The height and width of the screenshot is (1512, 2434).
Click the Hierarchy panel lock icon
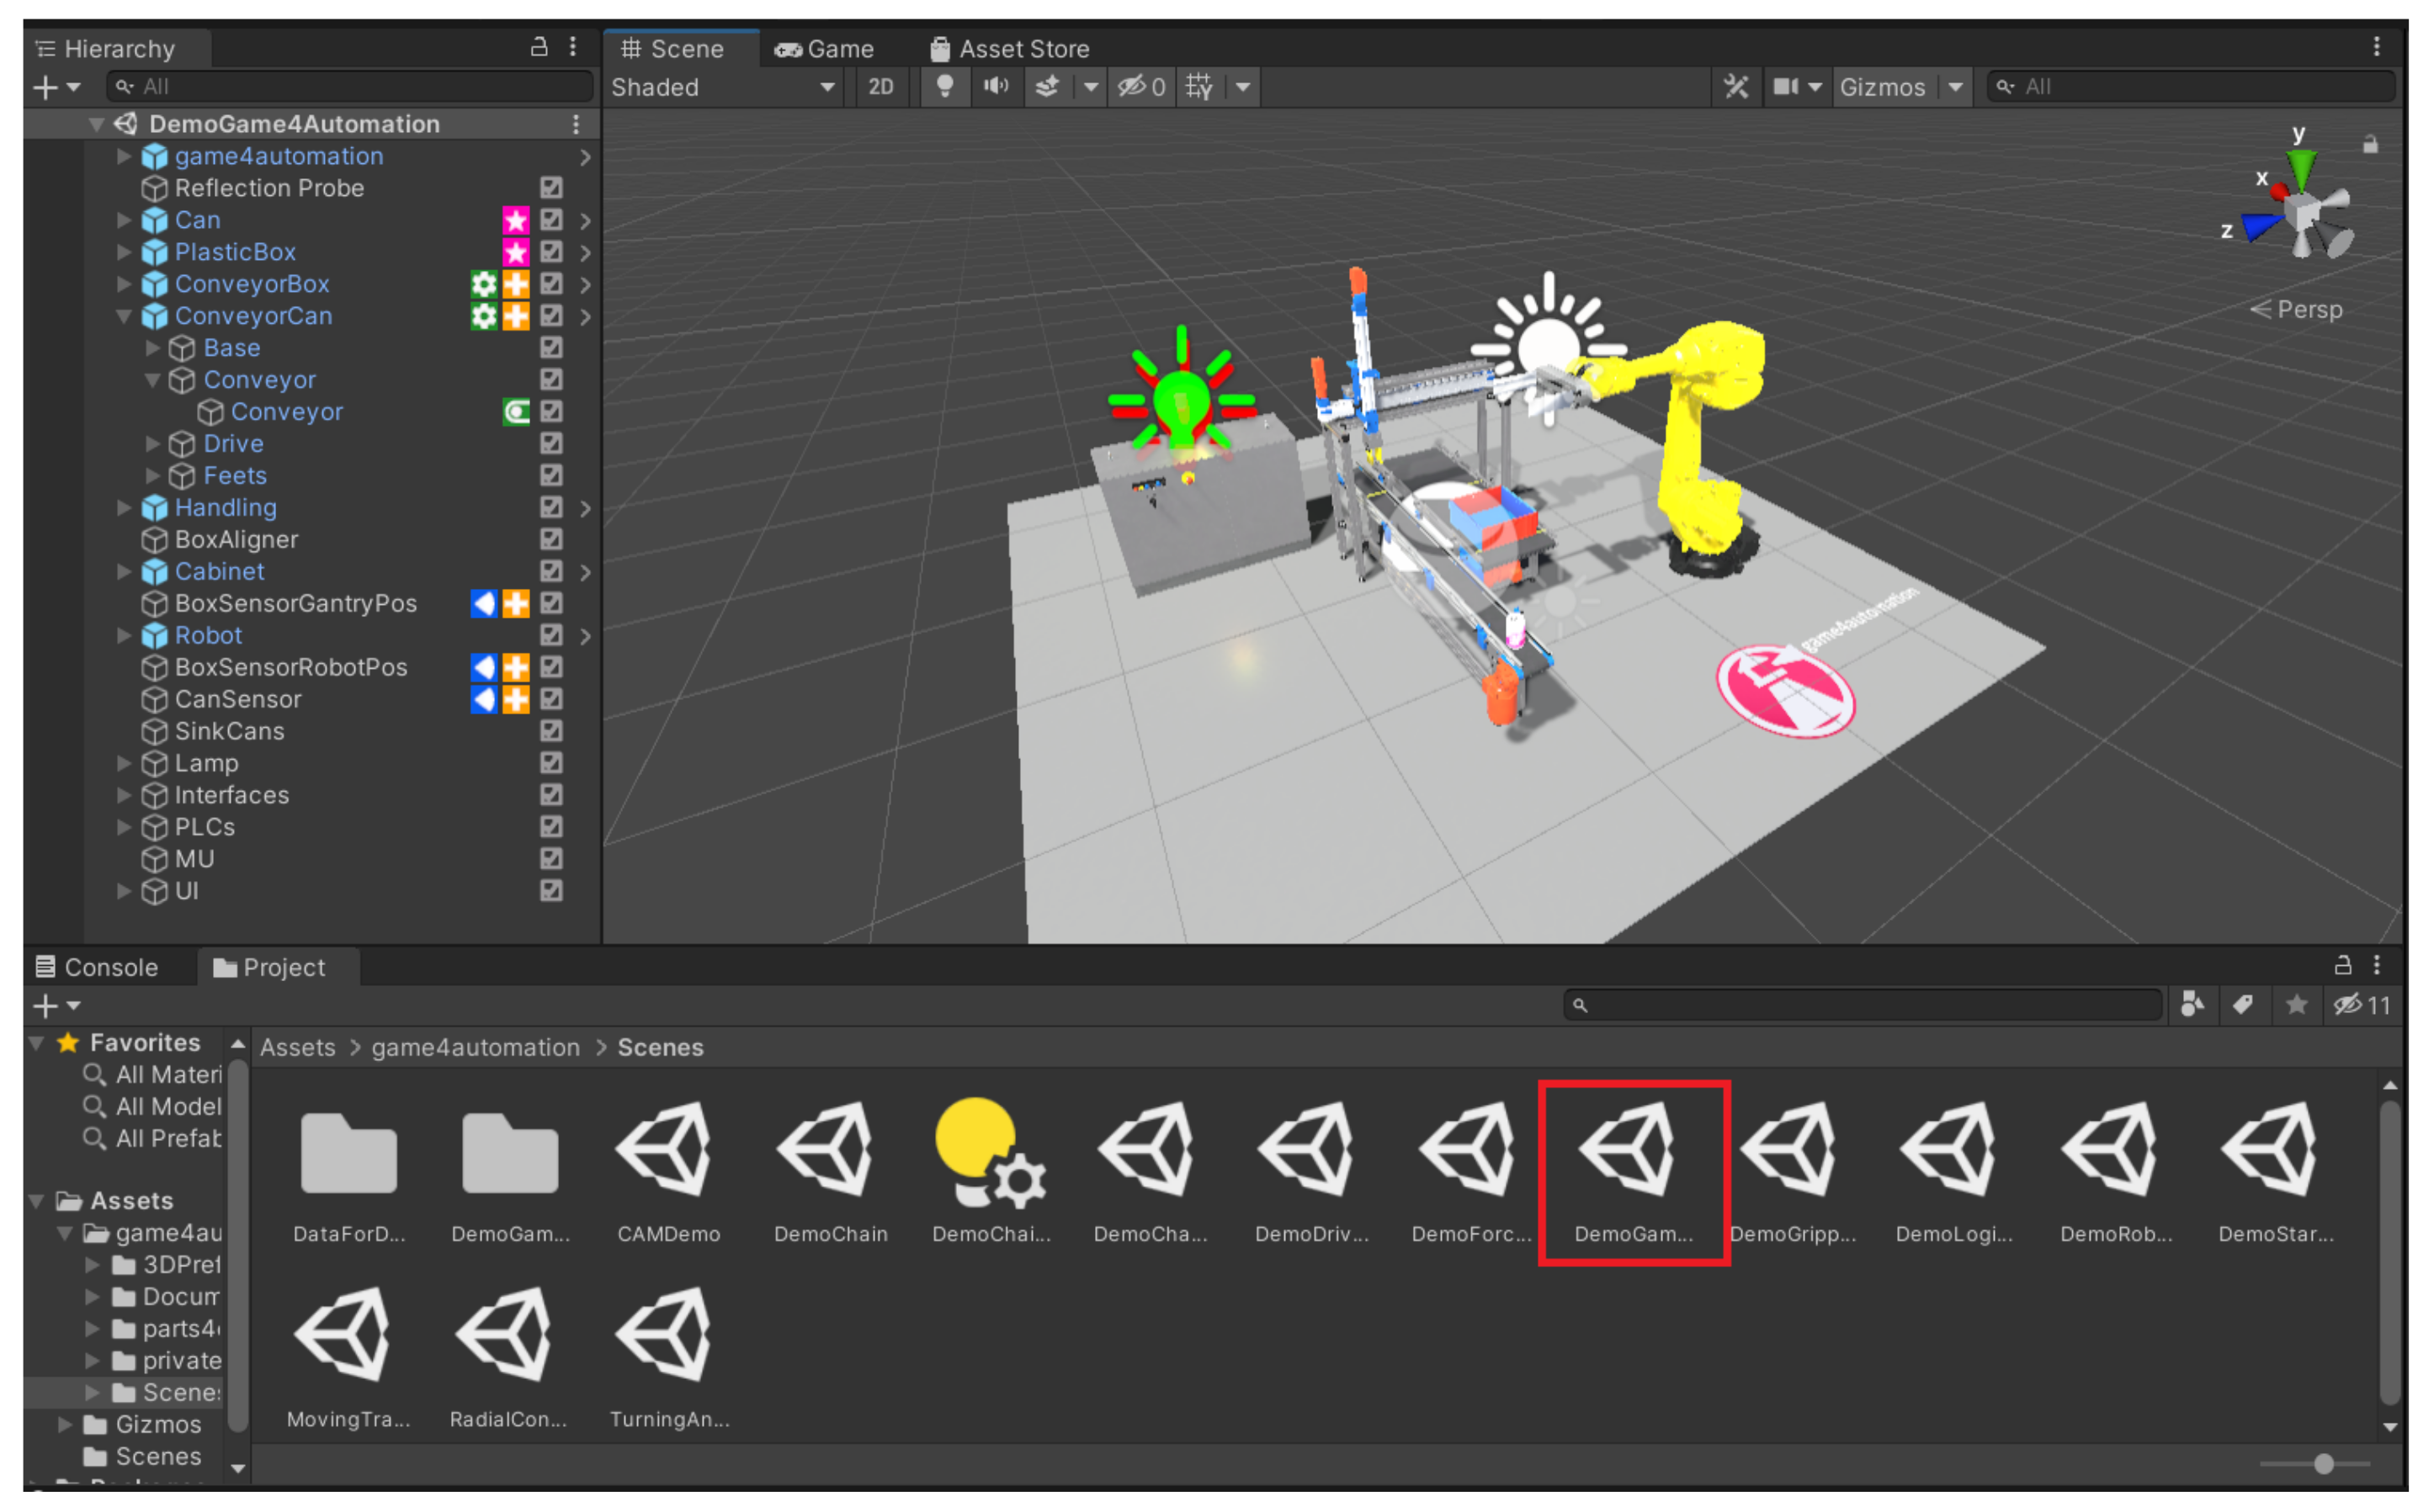click(x=539, y=47)
